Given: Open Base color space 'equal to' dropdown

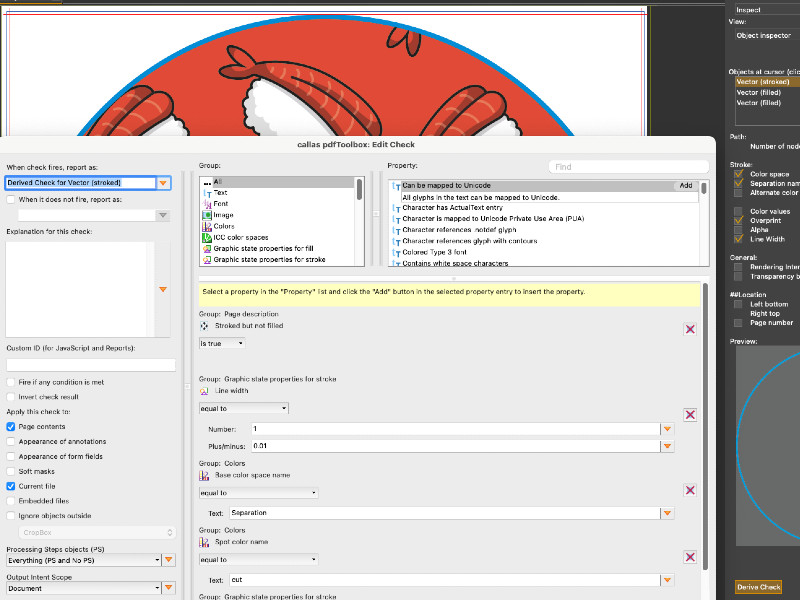Looking at the screenshot, I should pos(259,493).
